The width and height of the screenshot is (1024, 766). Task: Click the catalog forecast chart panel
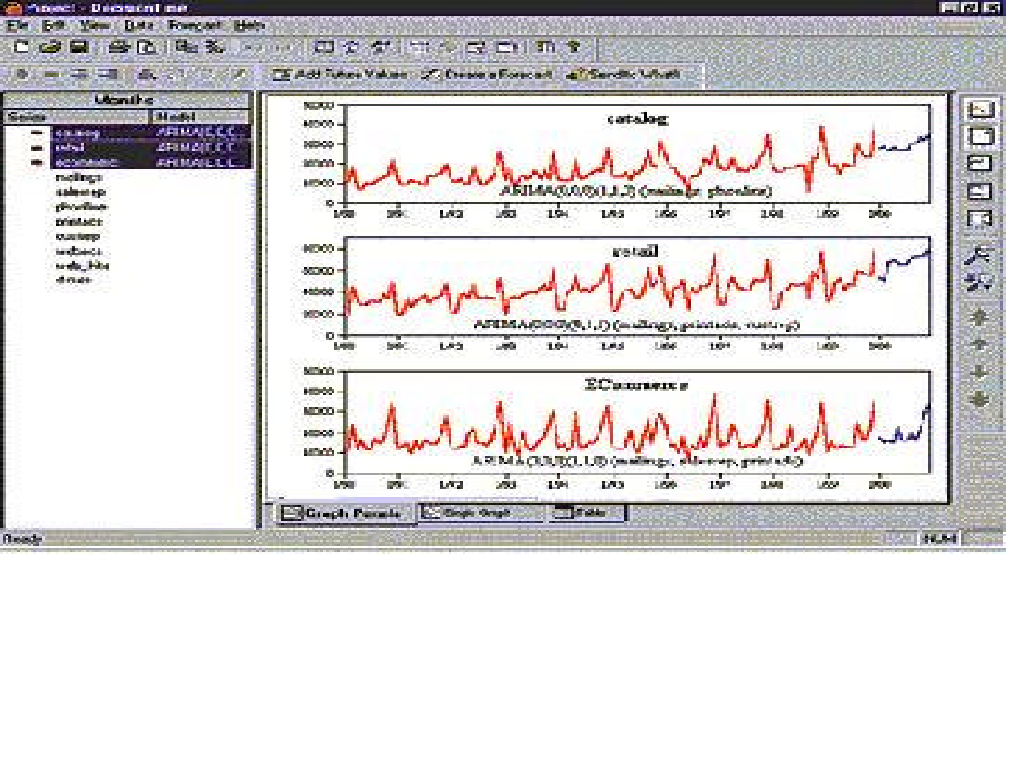coord(637,153)
